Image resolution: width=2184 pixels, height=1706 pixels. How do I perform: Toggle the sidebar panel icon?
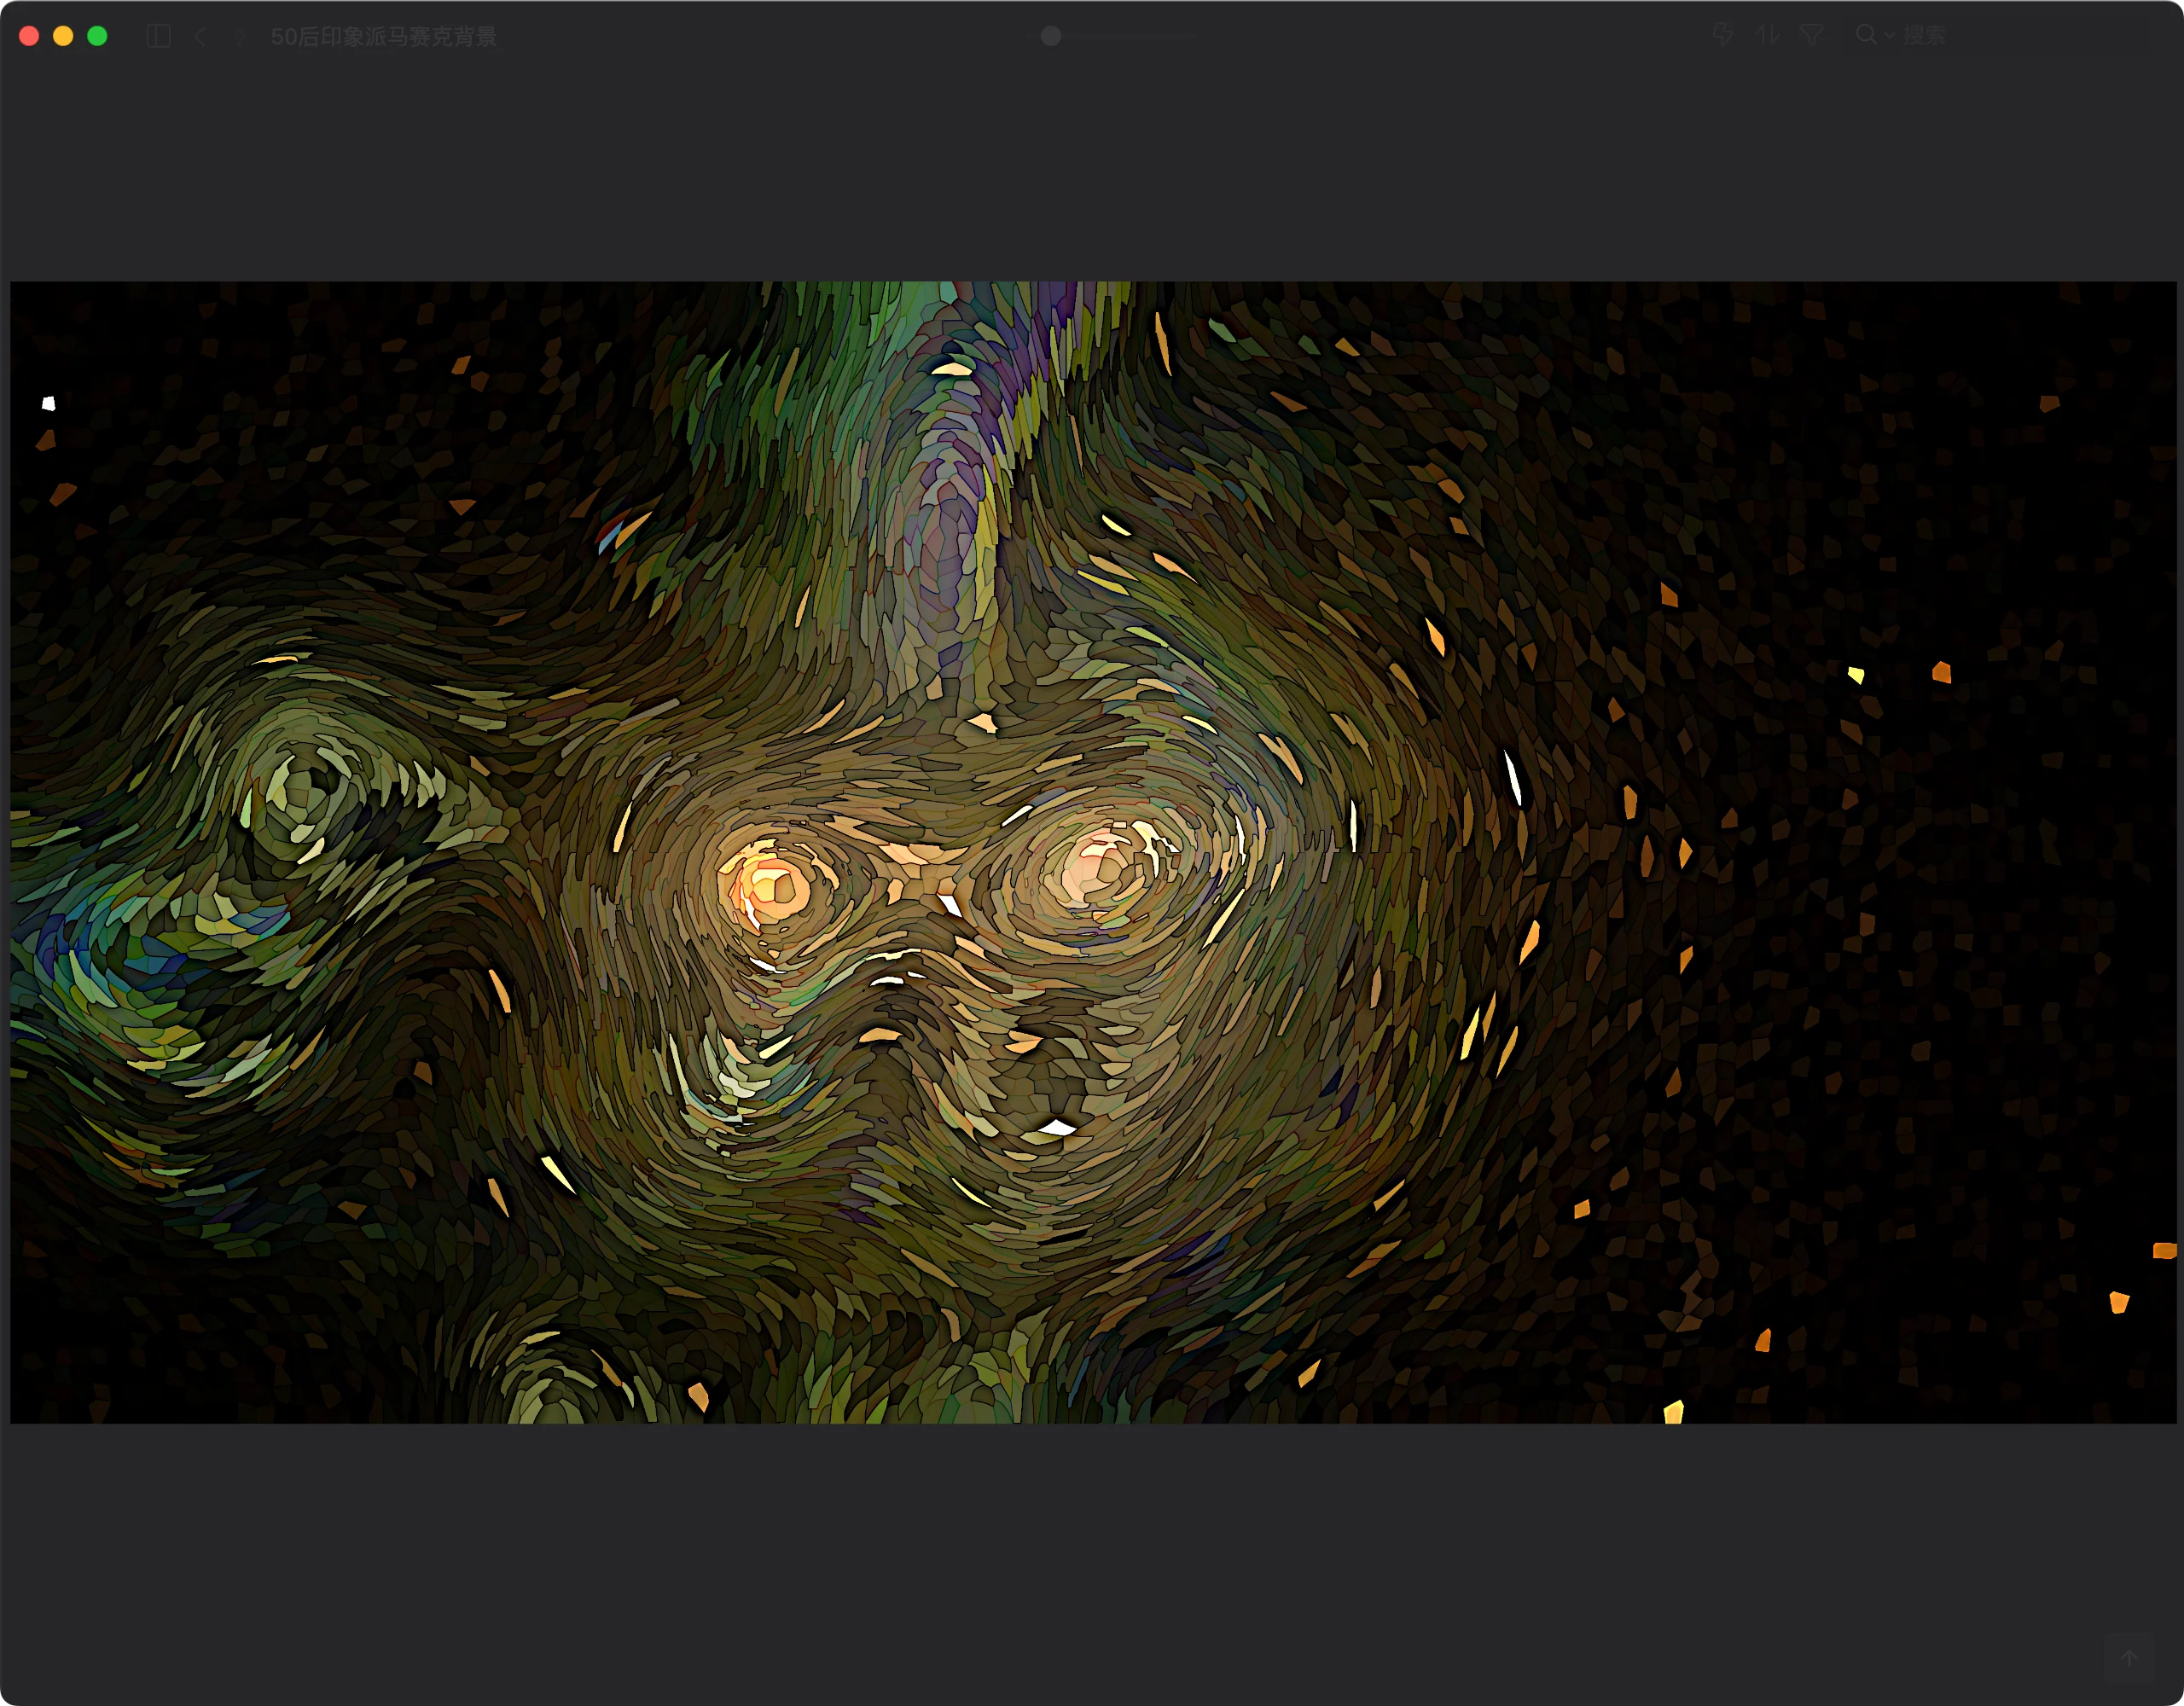tap(158, 36)
